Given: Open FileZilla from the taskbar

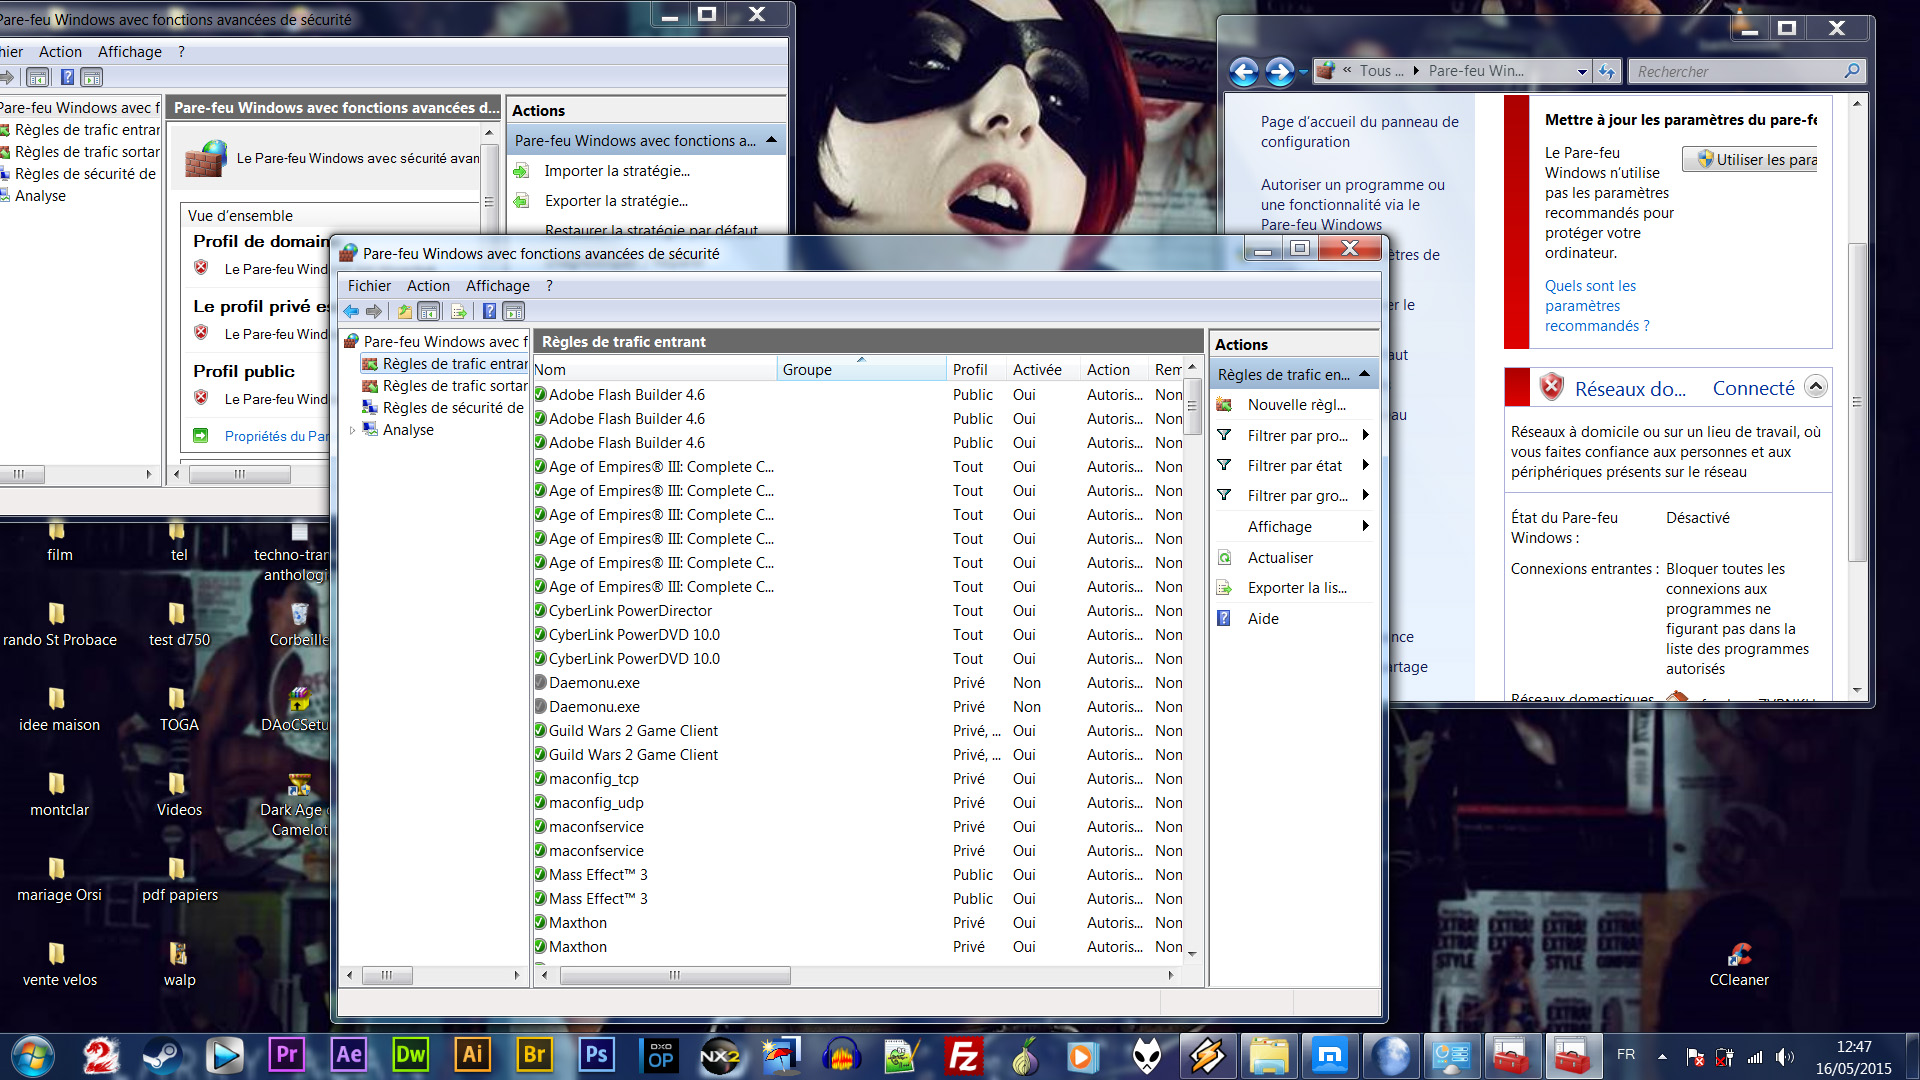Looking at the screenshot, I should pyautogui.click(x=963, y=1055).
